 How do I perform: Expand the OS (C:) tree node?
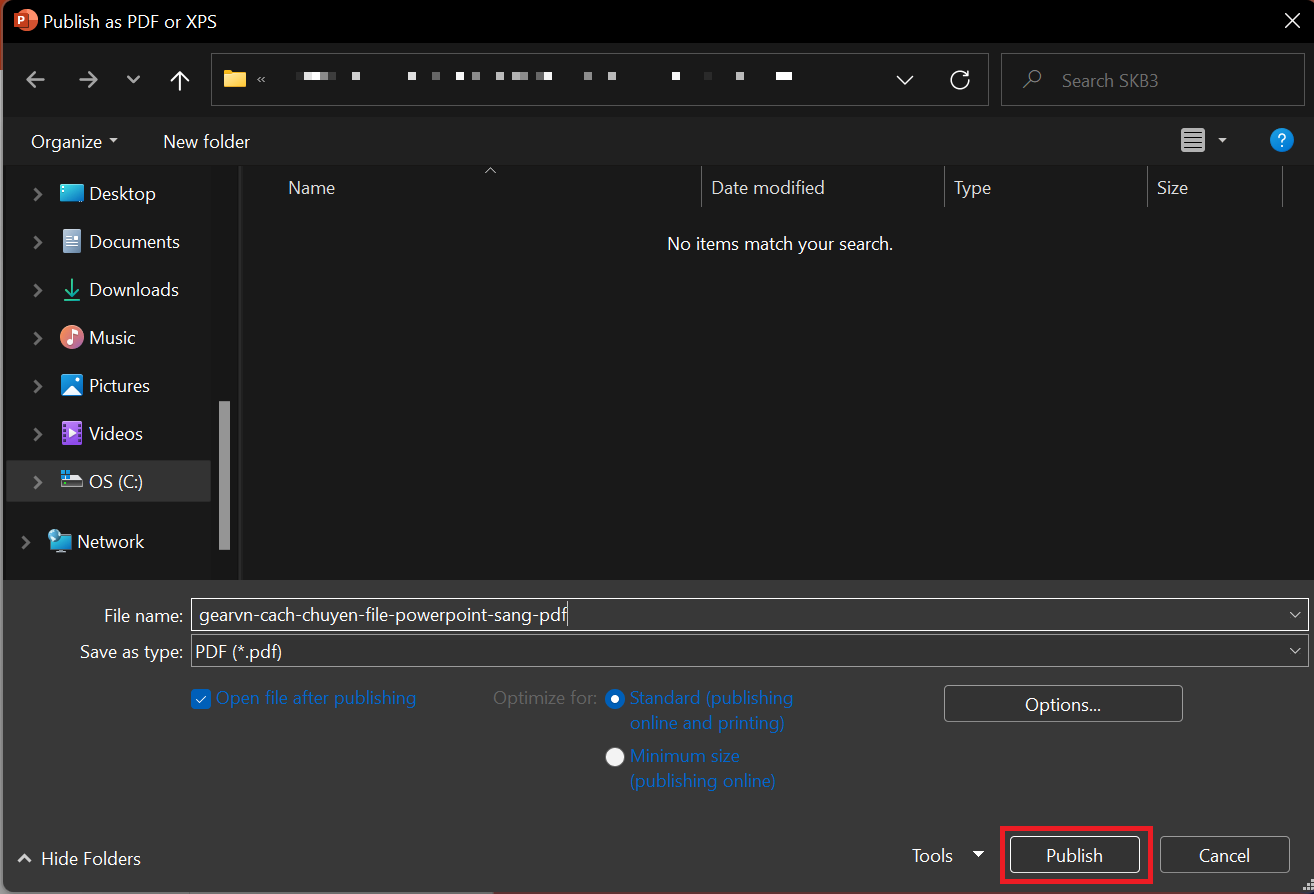pyautogui.click(x=38, y=482)
